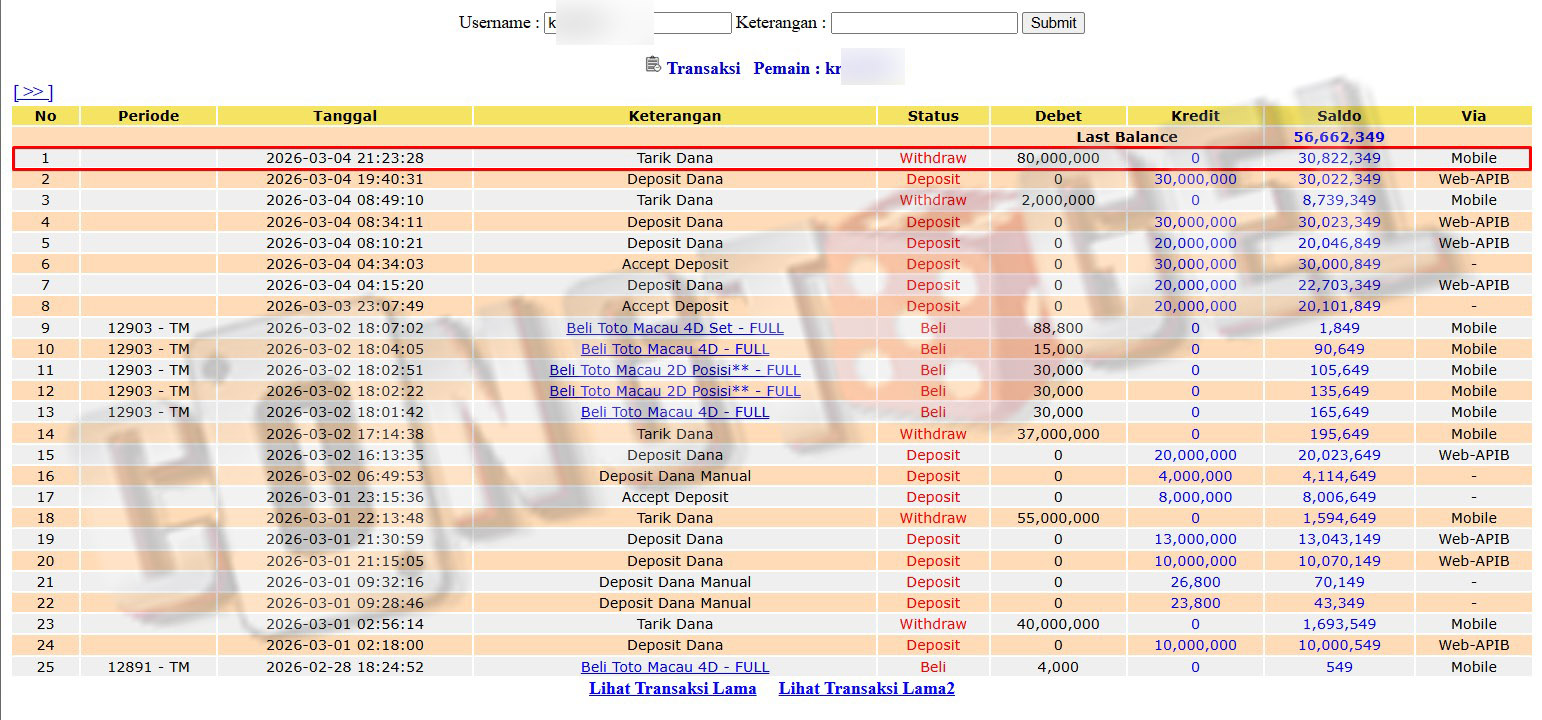
Task: Open Beli Toto Macau 4D link in row 25
Action: pos(674,667)
